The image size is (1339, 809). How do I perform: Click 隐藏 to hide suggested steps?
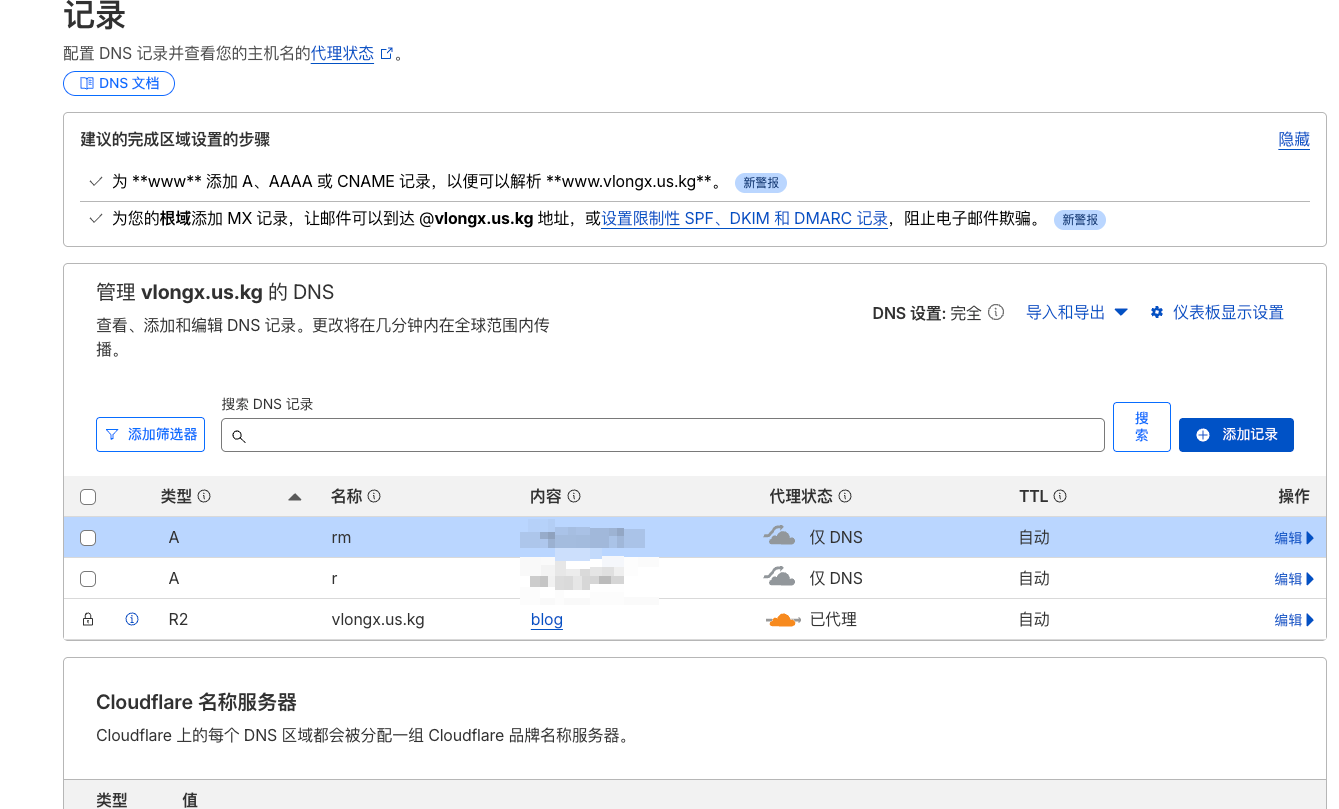pos(1294,140)
